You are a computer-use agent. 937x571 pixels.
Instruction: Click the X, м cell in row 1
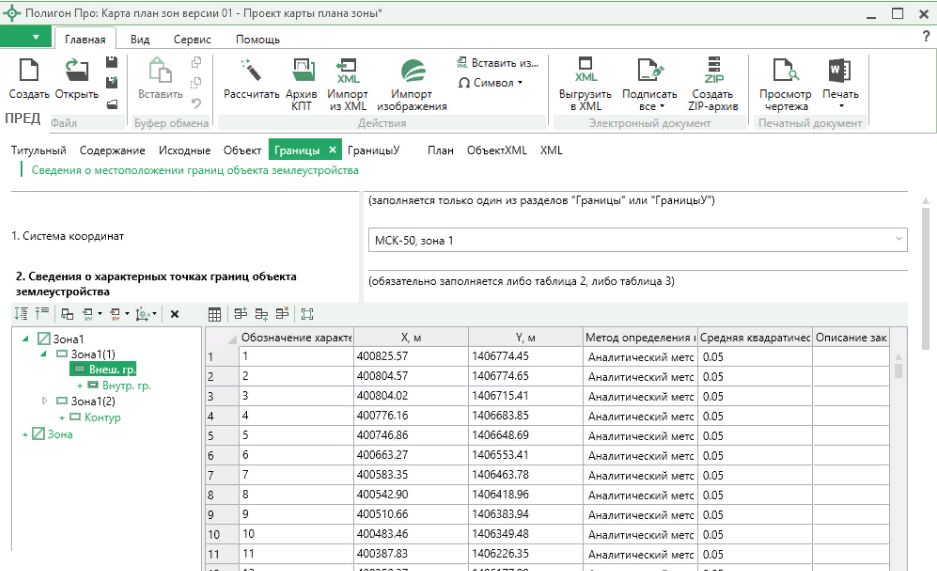(409, 356)
